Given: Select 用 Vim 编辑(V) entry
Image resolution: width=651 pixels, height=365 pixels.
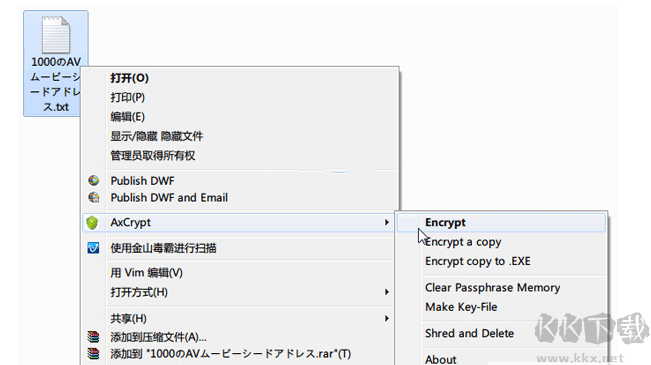Looking at the screenshot, I should (146, 273).
